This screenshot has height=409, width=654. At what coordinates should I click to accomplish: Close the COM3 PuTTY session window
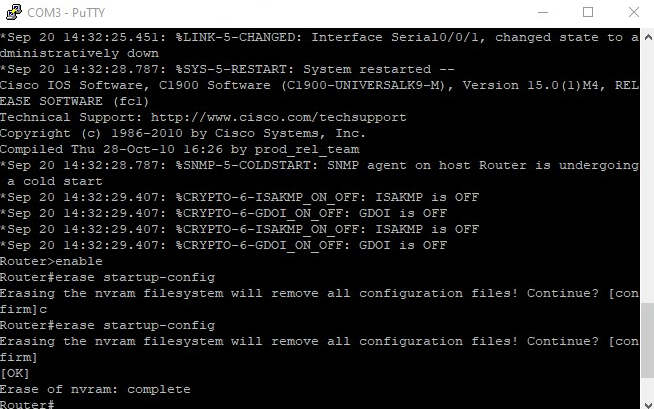tap(632, 12)
